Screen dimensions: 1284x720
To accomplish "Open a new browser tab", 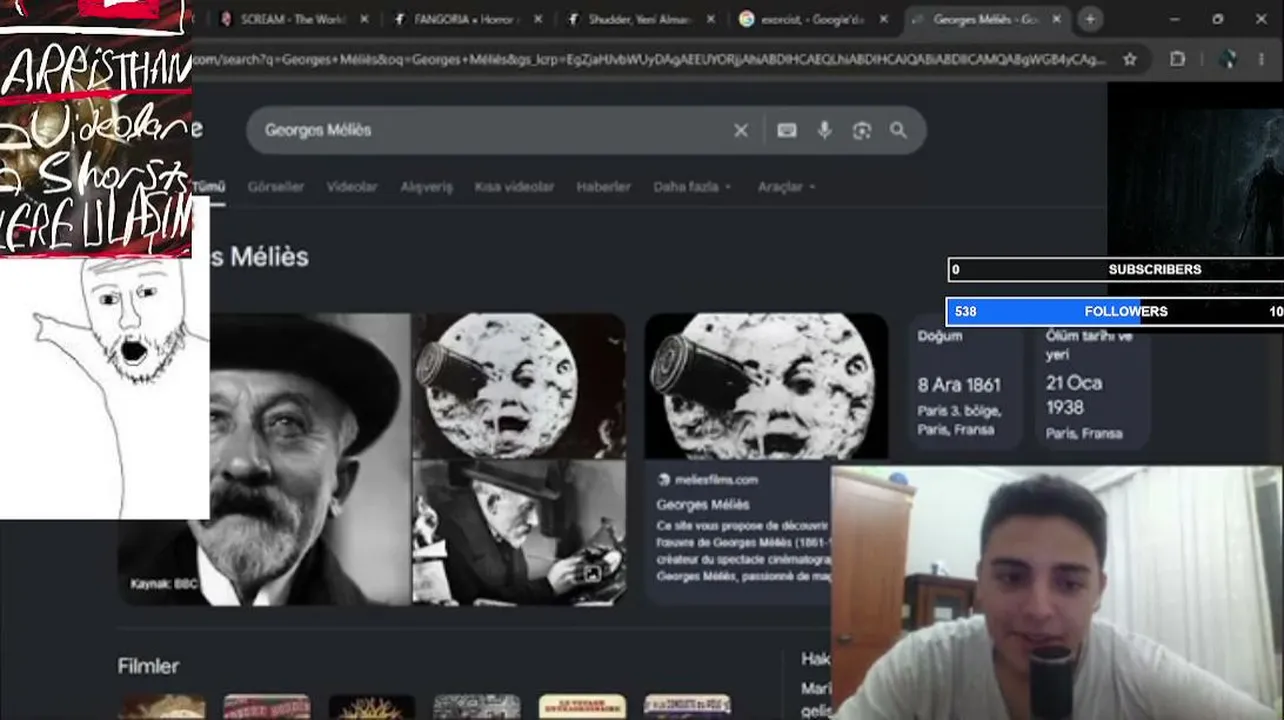I will [1090, 19].
